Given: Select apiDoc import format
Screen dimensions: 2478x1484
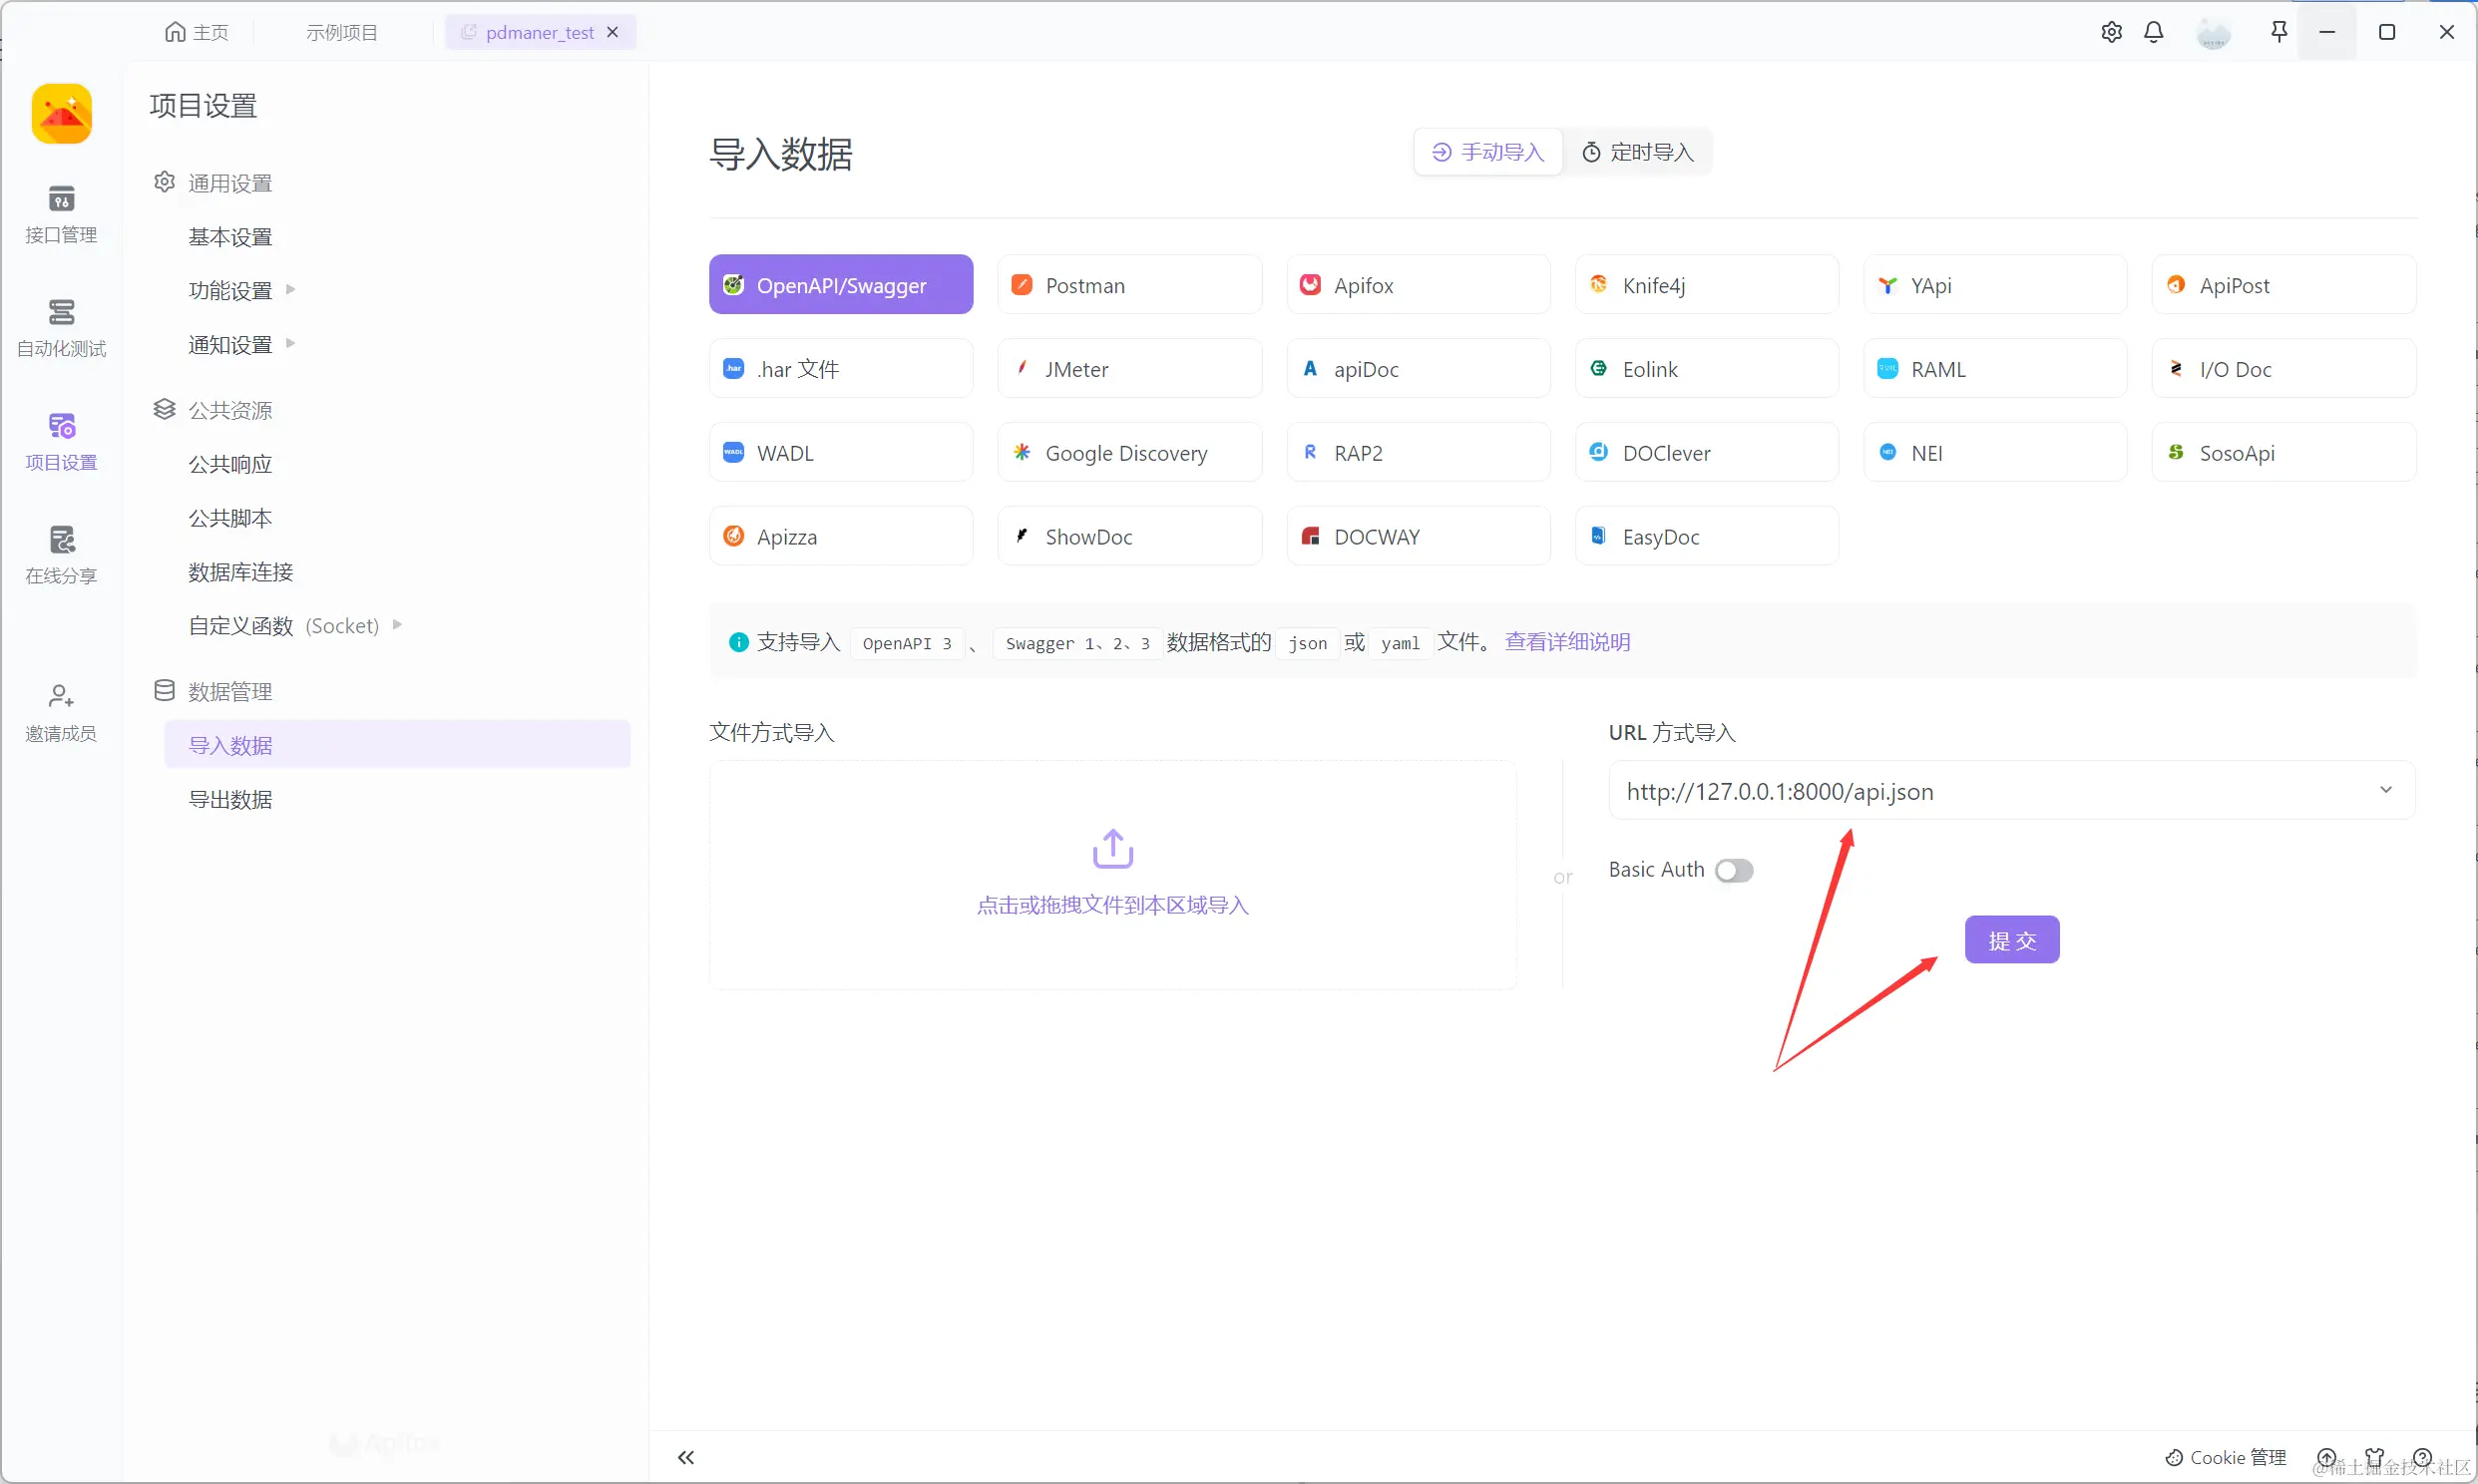Looking at the screenshot, I should 1418,369.
